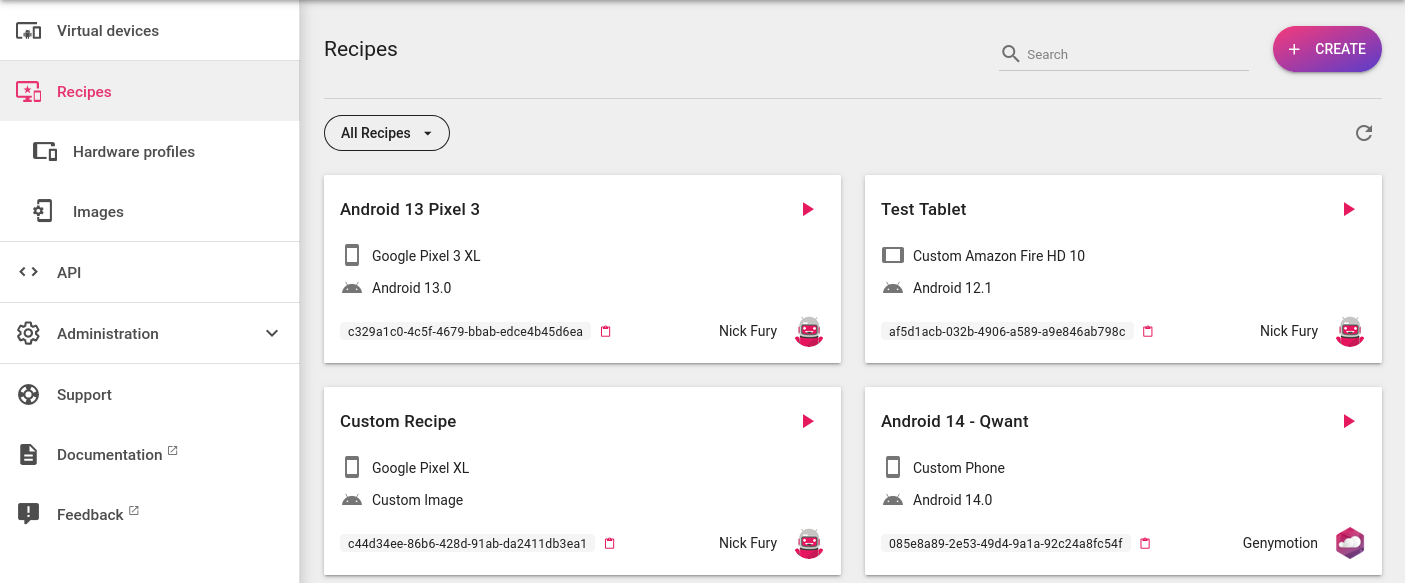Viewport: 1405px width, 583px height.
Task: Select the Hardware profiles icon
Action: [x=45, y=151]
